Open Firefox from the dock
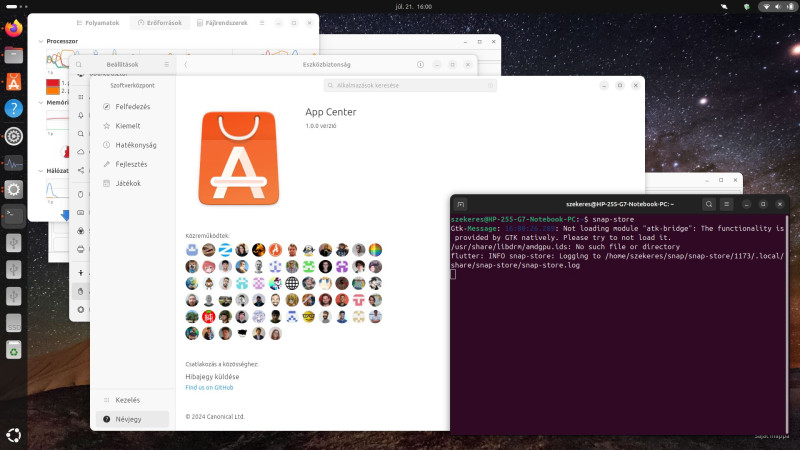 (x=14, y=28)
